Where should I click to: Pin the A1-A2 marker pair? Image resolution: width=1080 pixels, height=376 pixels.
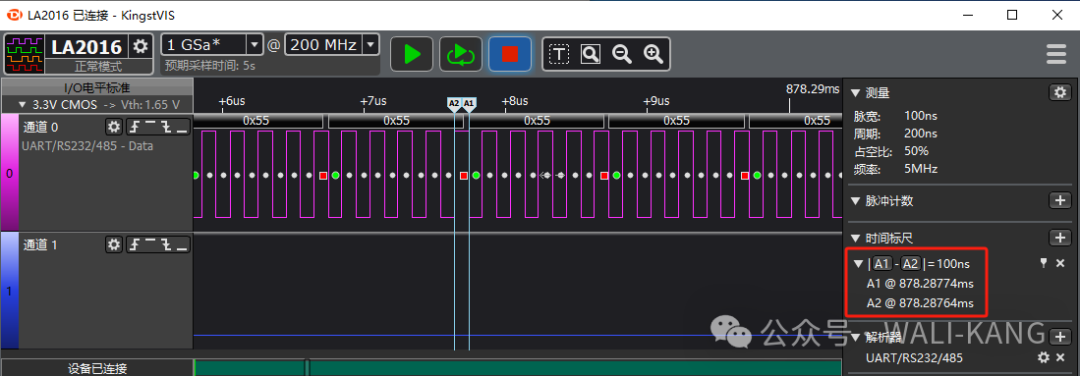(x=1043, y=263)
